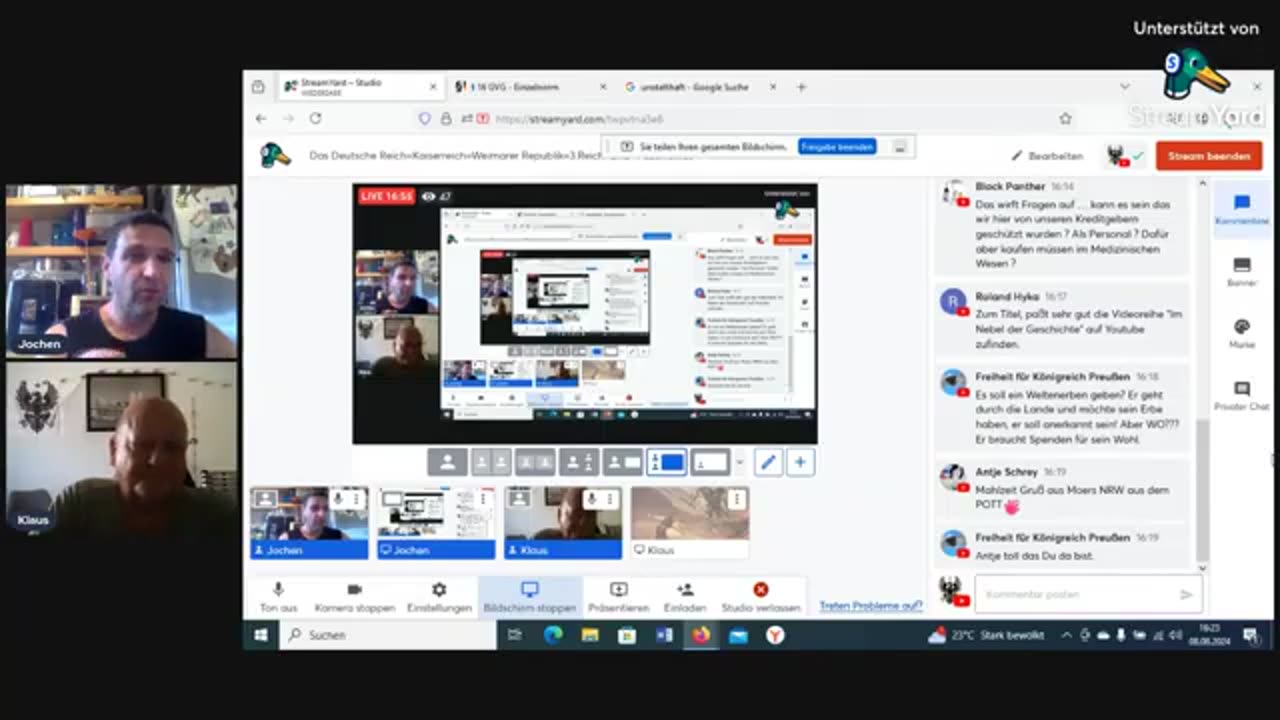Expand browser tab list chevron
The height and width of the screenshot is (720, 1280).
pyautogui.click(x=1124, y=87)
